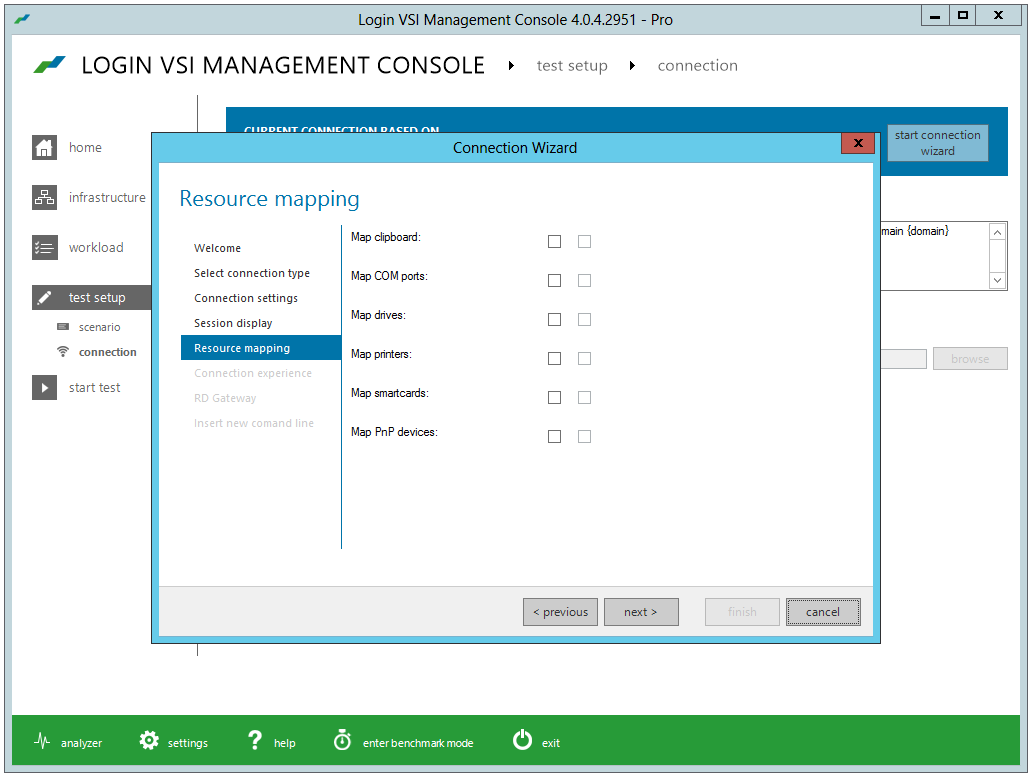Go to the Welcome wizard step
The image size is (1034, 777).
(218, 248)
